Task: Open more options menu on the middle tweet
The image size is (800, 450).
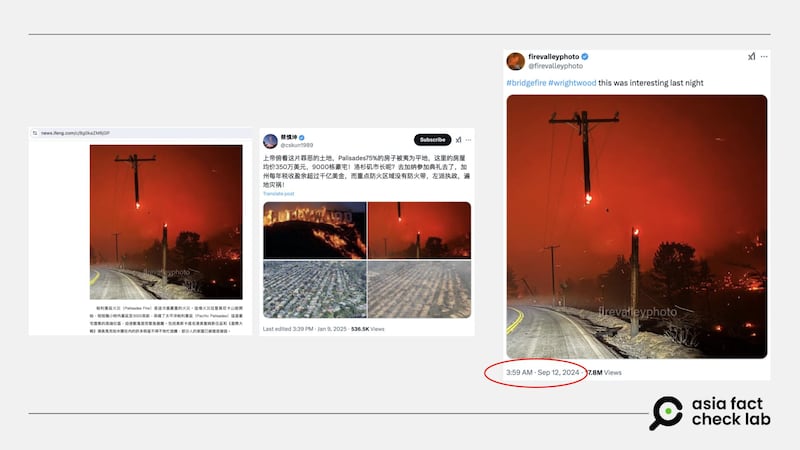Action: tap(468, 140)
